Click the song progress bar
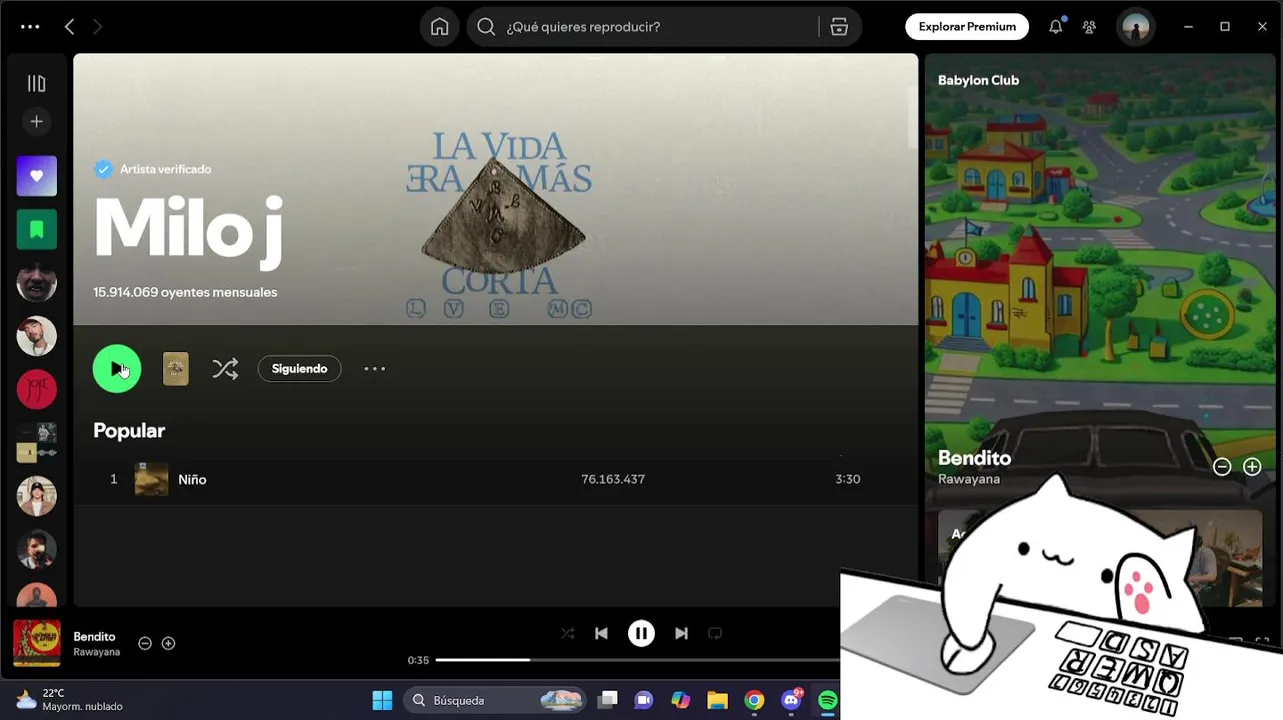1283x720 pixels. [638, 660]
